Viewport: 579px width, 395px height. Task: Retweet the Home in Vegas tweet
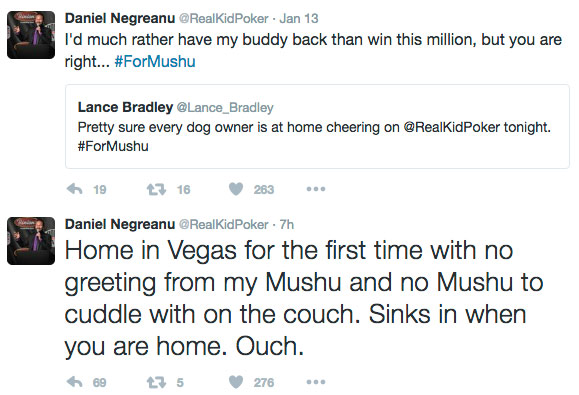tap(157, 382)
